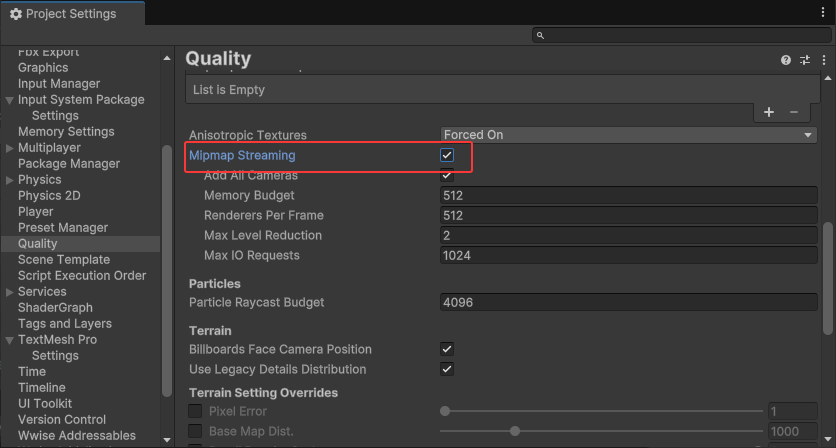Screen dimensions: 836x448
Task: Open the Project Settings window options menu
Action: tap(821, 13)
